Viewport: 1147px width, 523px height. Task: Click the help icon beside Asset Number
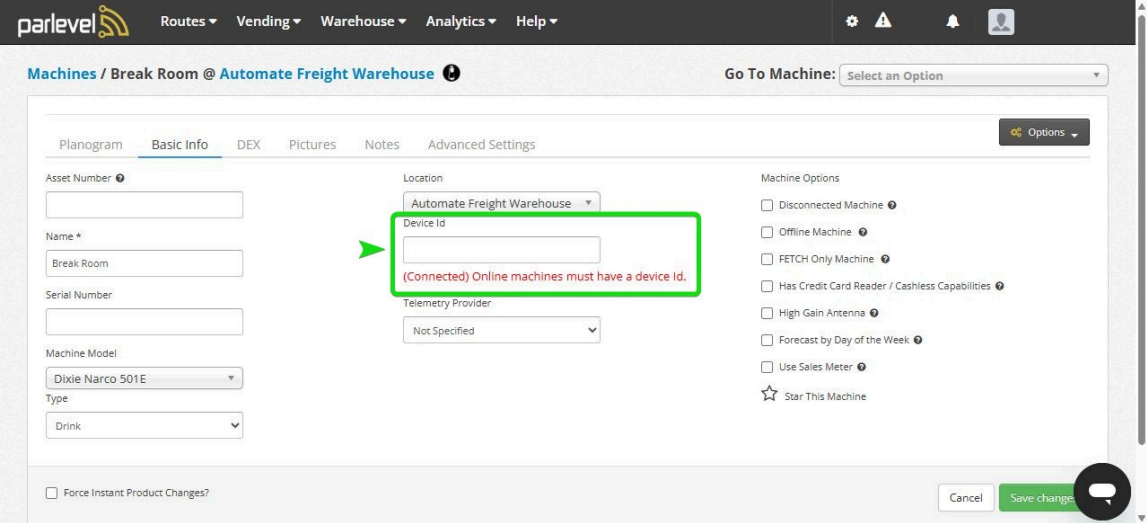click(x=120, y=178)
